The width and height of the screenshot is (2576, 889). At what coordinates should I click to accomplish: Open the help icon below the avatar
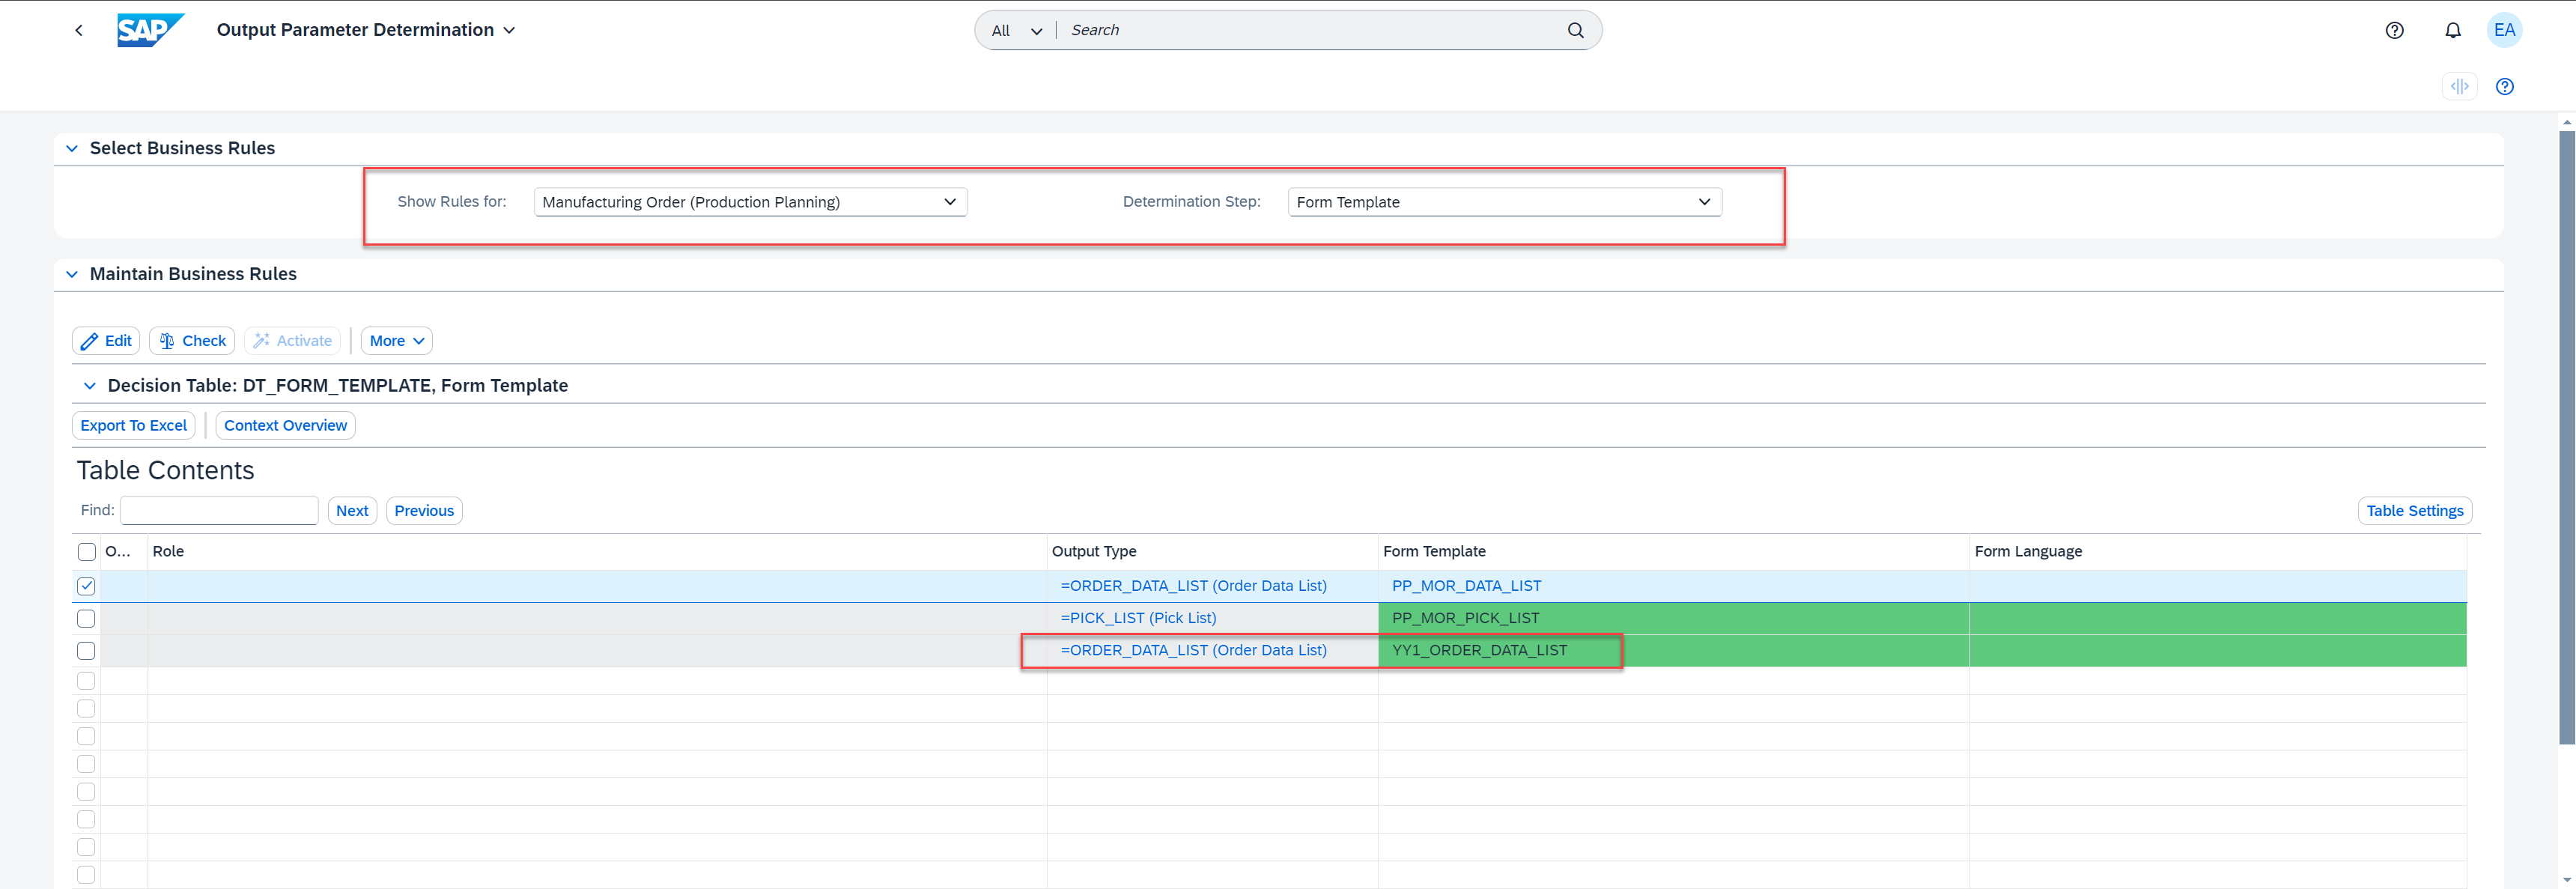2504,86
